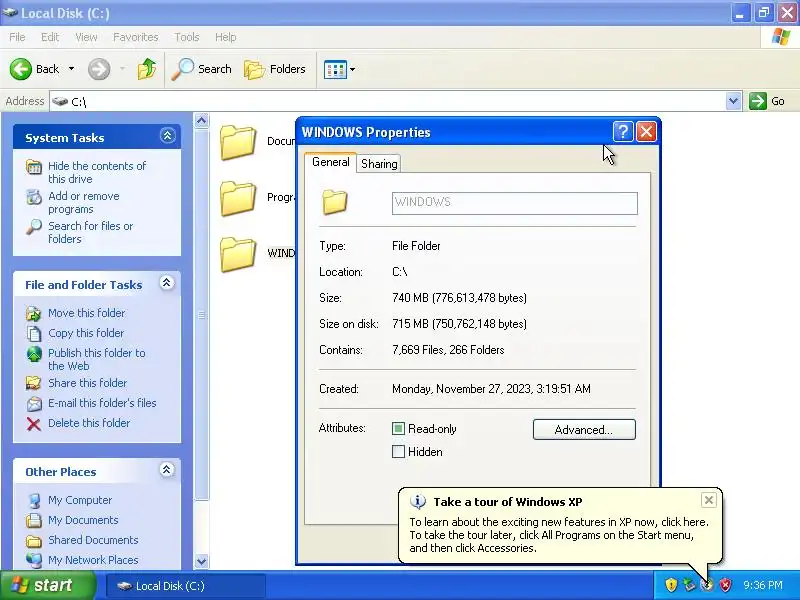Click Copy this folder link
Viewport: 800px width, 600px height.
point(86,333)
